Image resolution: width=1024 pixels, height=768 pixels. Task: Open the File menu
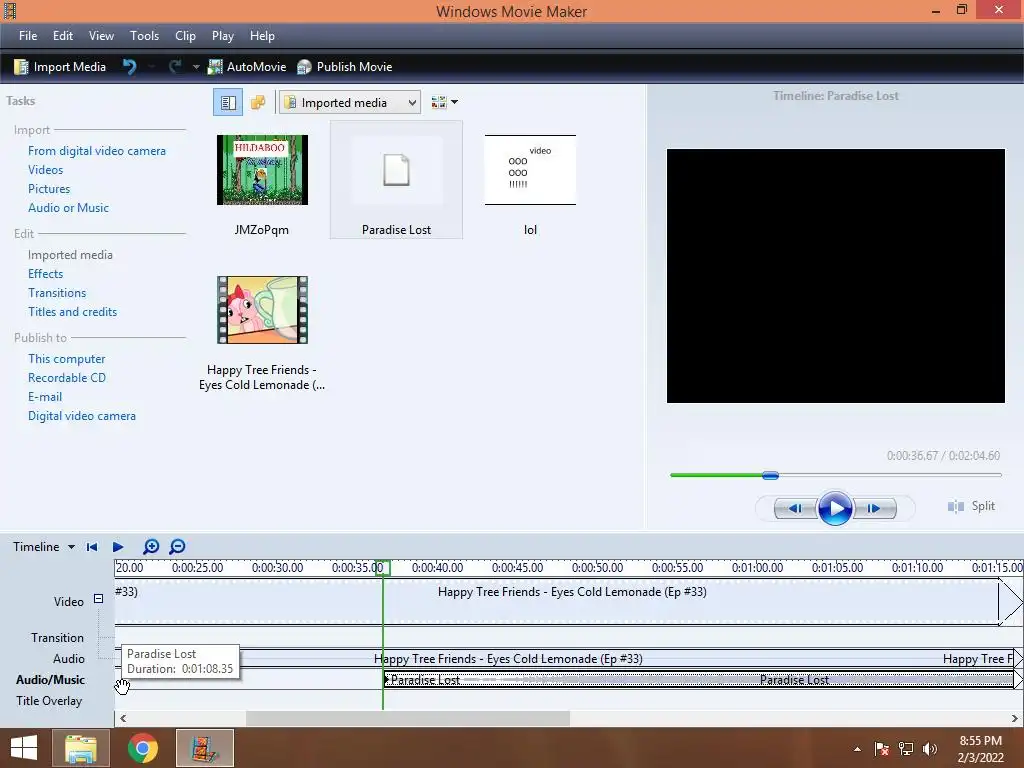click(27, 36)
